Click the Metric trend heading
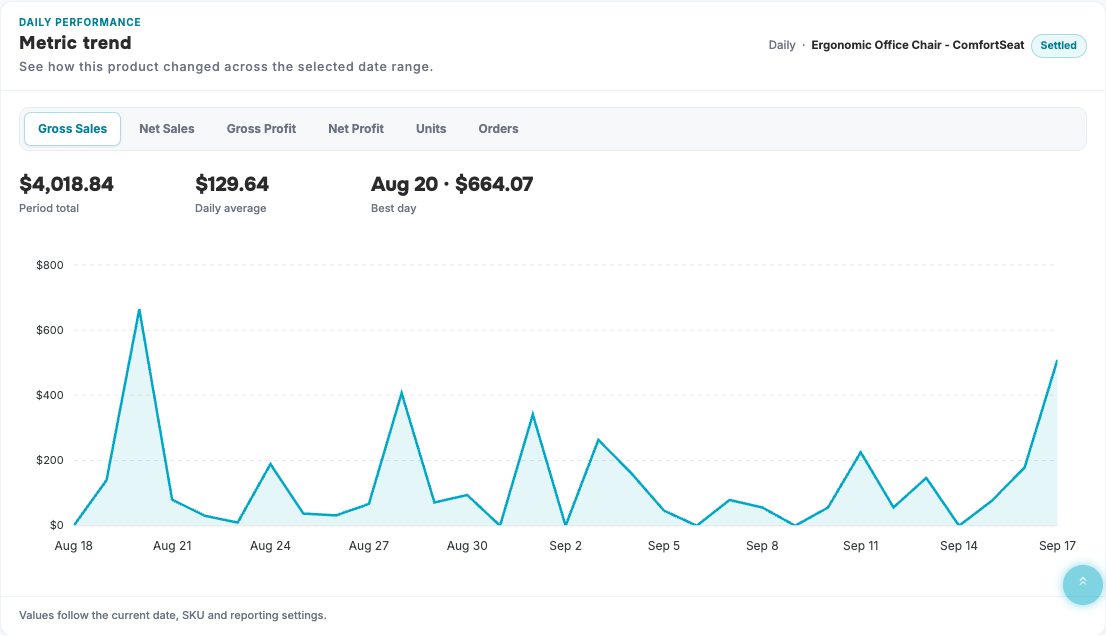The height and width of the screenshot is (636, 1106). click(75, 43)
